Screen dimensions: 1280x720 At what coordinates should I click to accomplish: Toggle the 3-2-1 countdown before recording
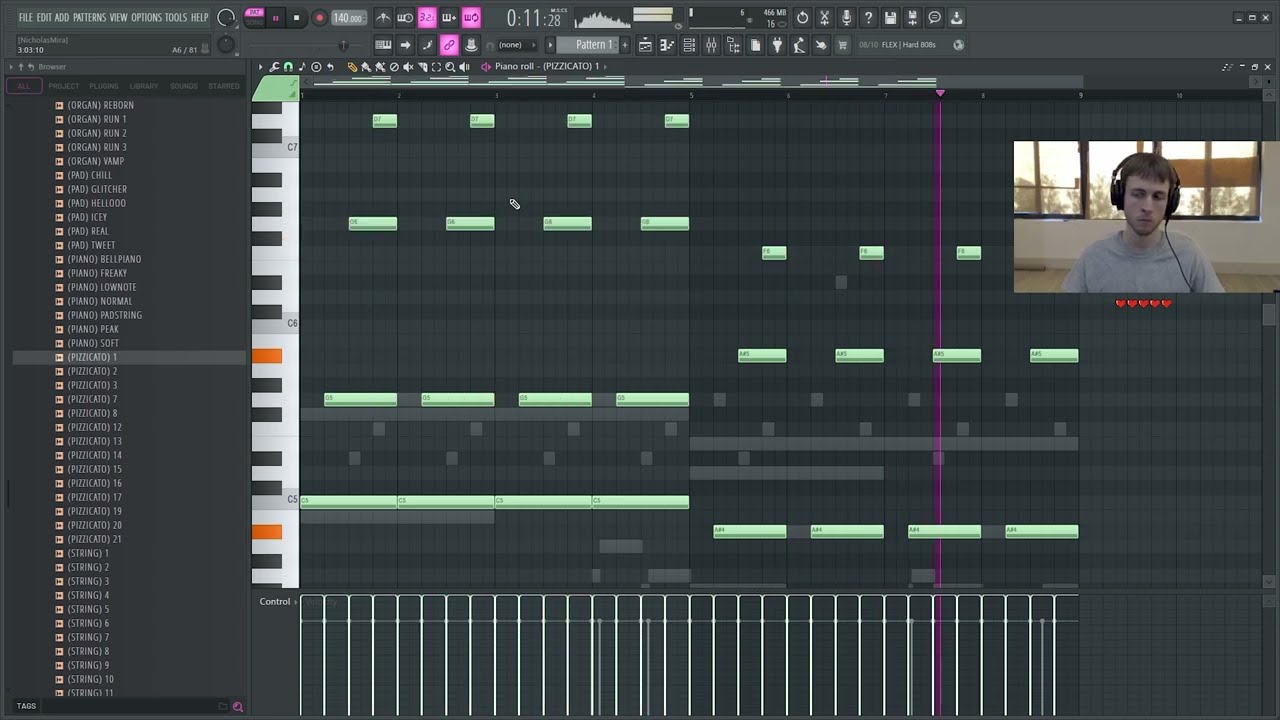click(427, 18)
